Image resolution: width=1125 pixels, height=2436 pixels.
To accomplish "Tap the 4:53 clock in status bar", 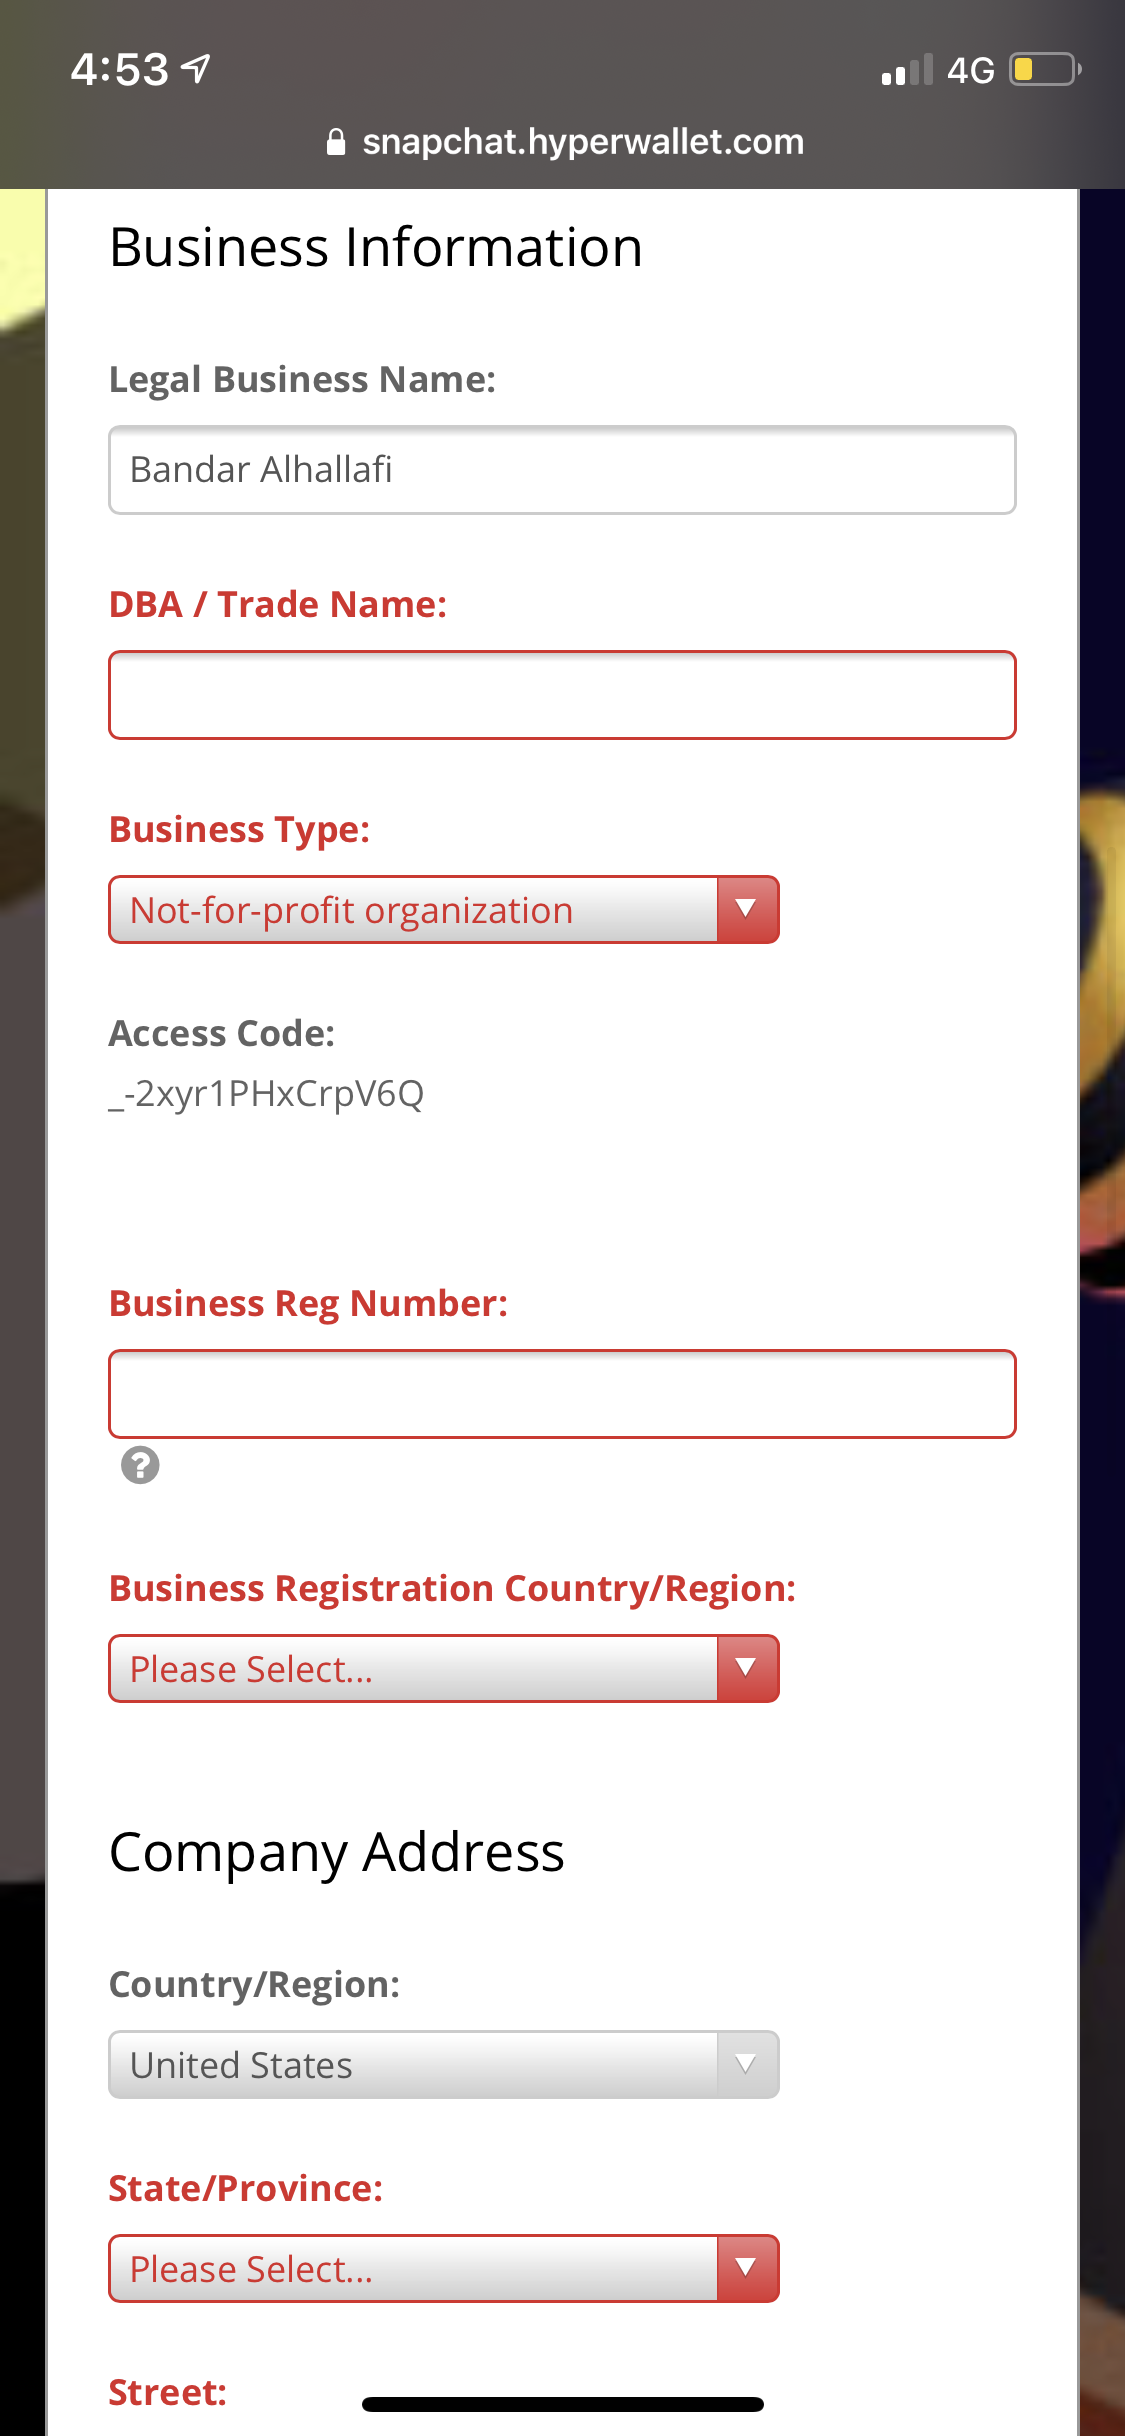I will [120, 70].
